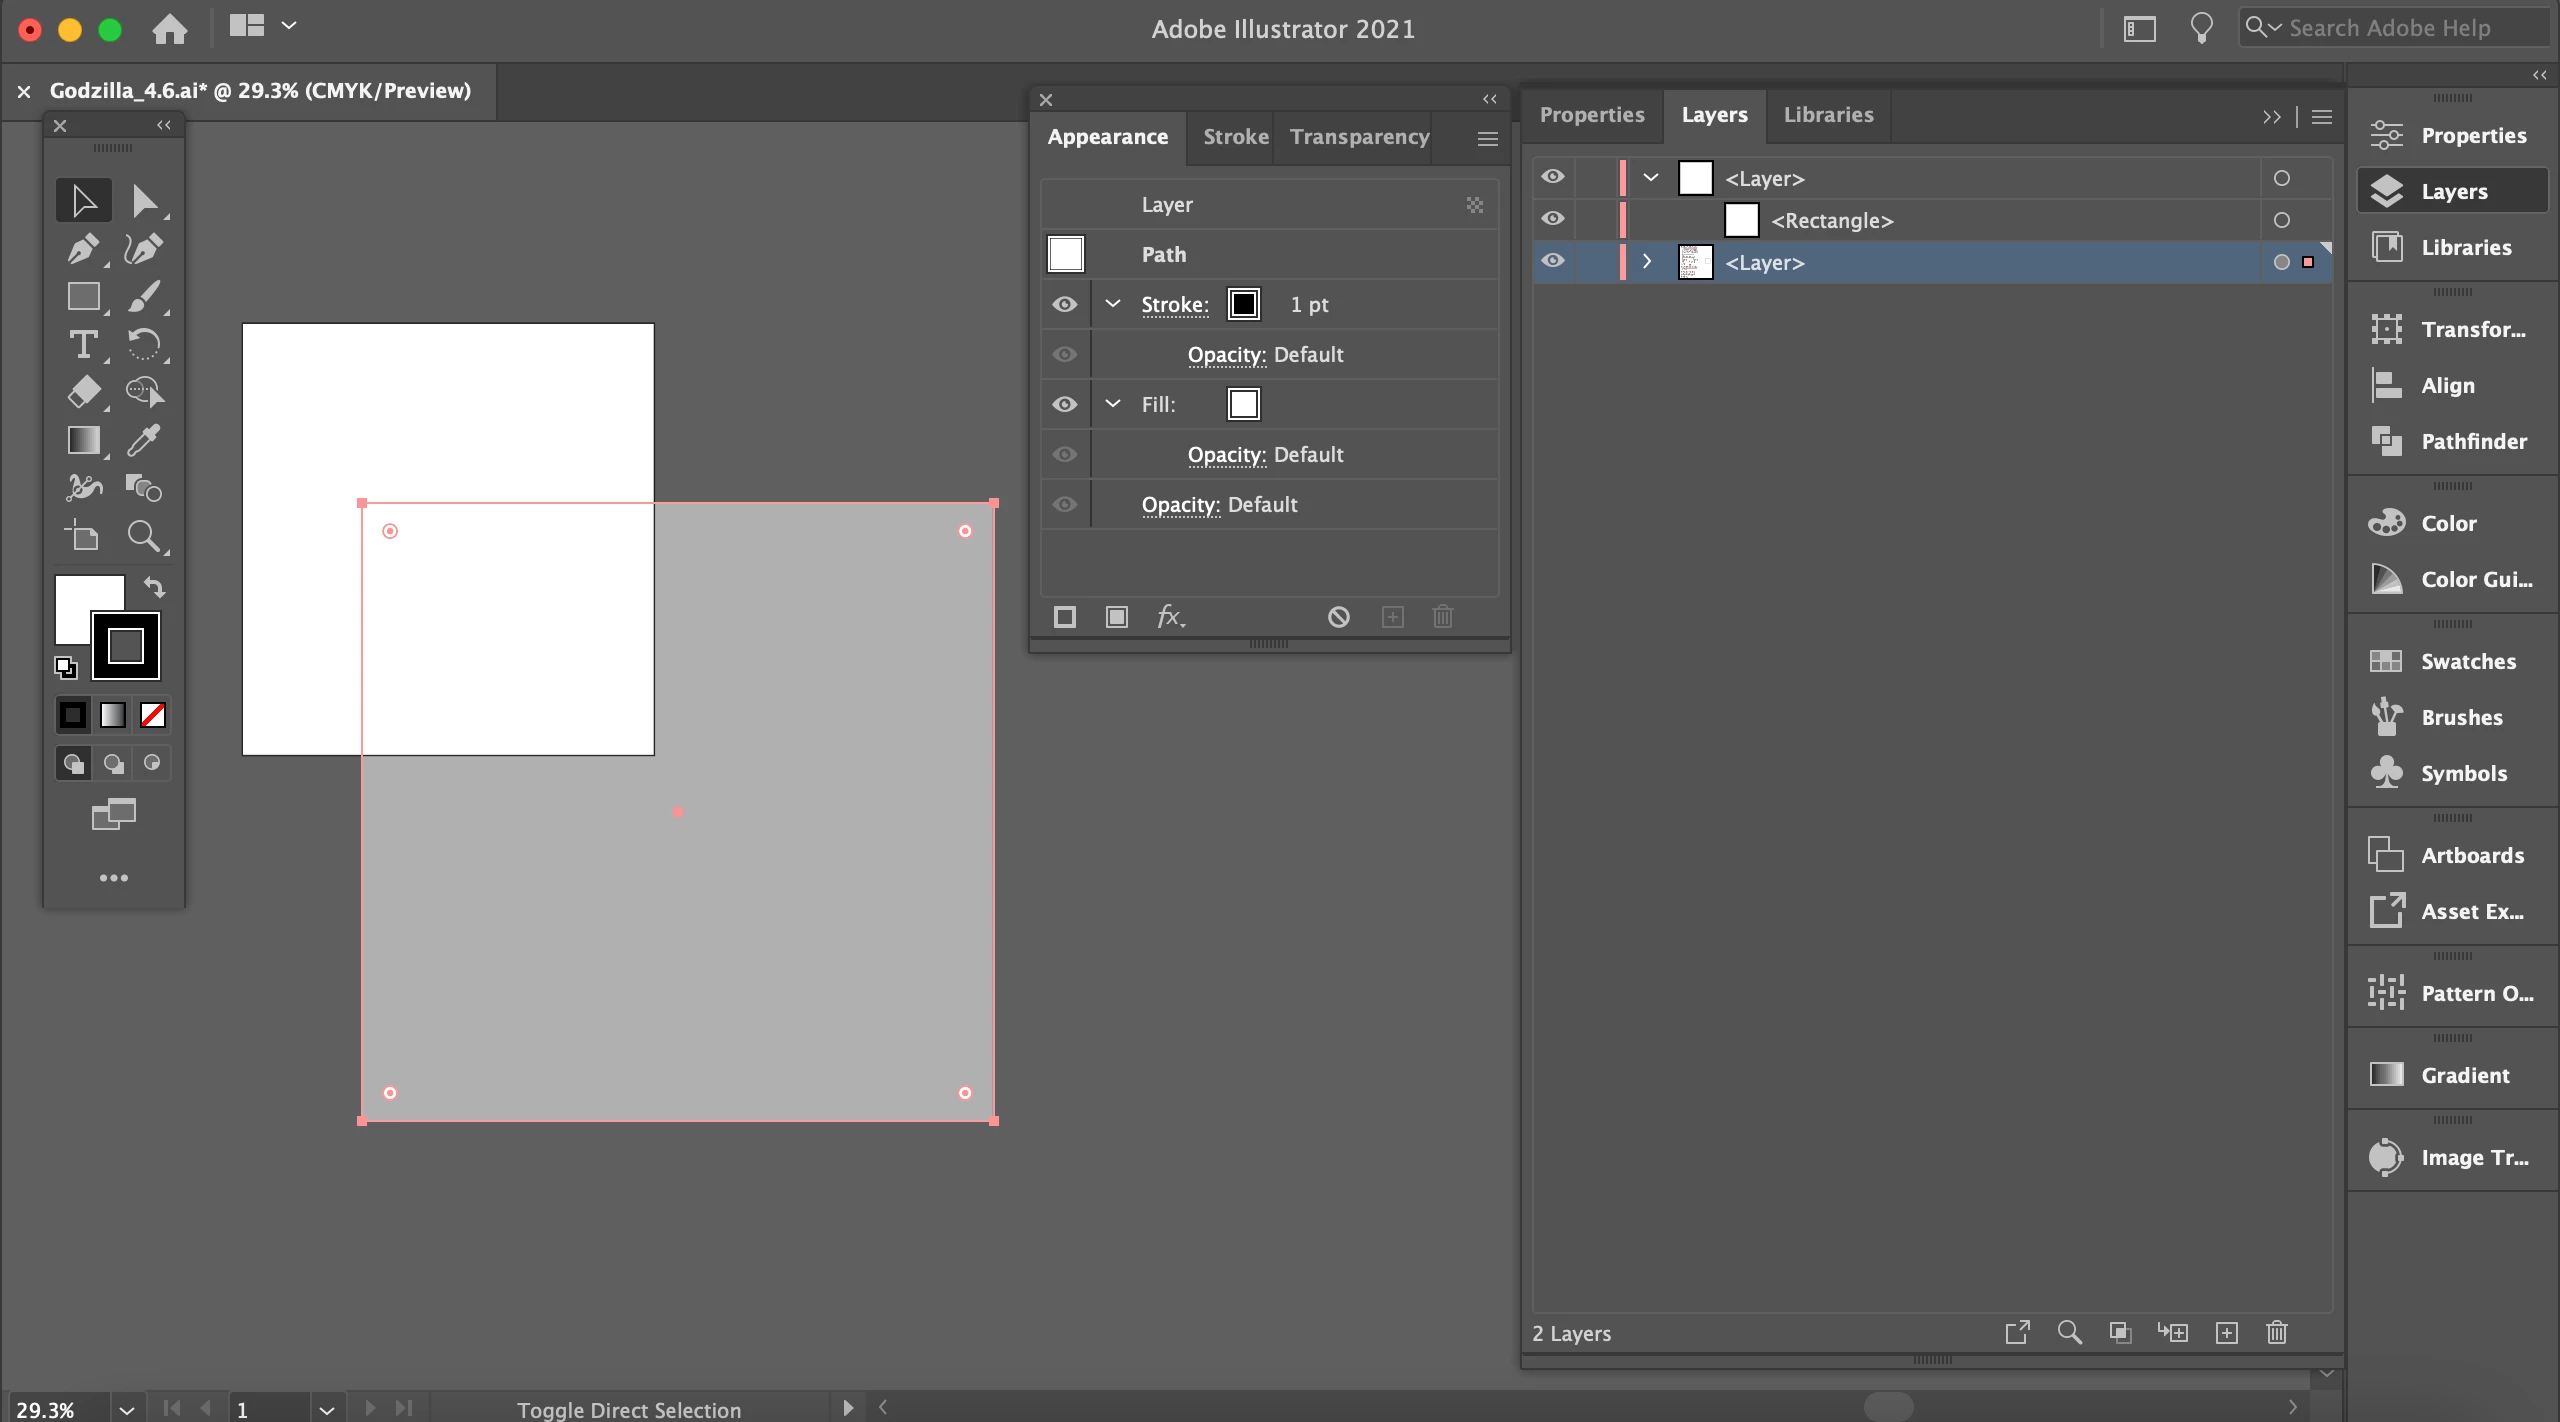Collapse the Stroke attribute chevron
Screen dimensions: 2560x1422
click(1113, 304)
